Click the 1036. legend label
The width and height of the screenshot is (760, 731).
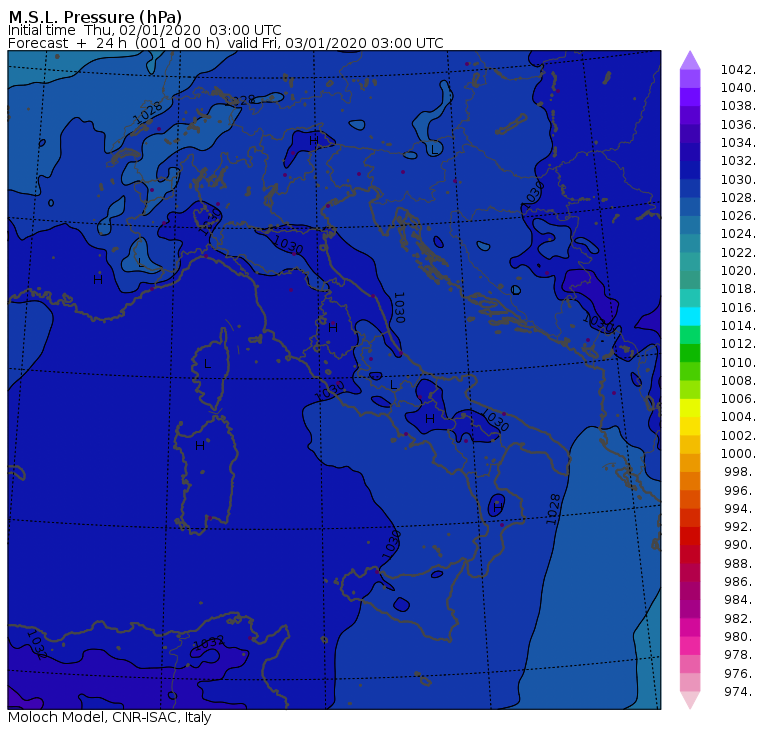(738, 125)
